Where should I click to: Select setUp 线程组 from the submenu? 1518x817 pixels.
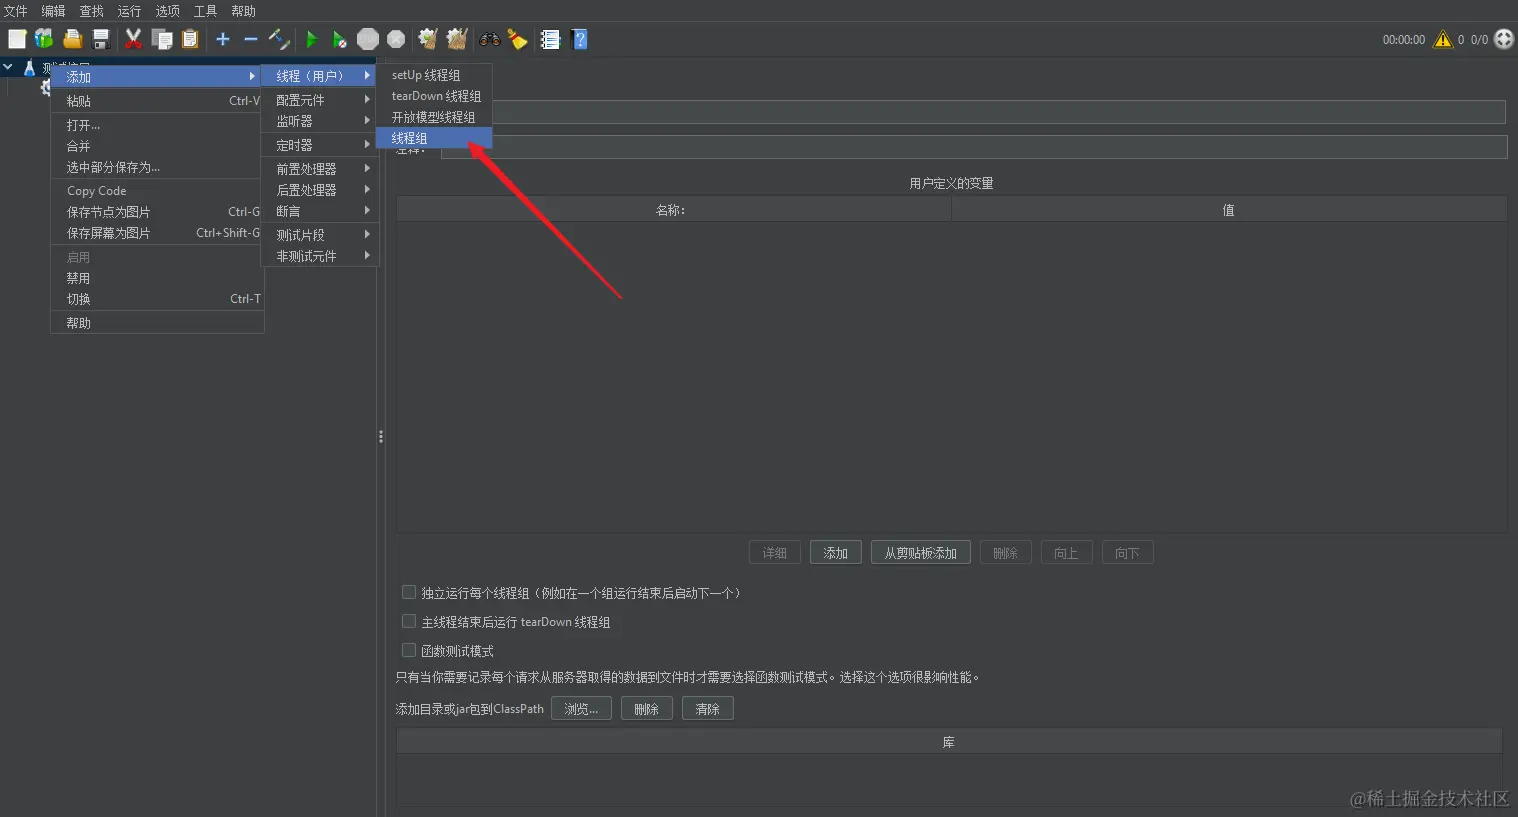click(434, 75)
